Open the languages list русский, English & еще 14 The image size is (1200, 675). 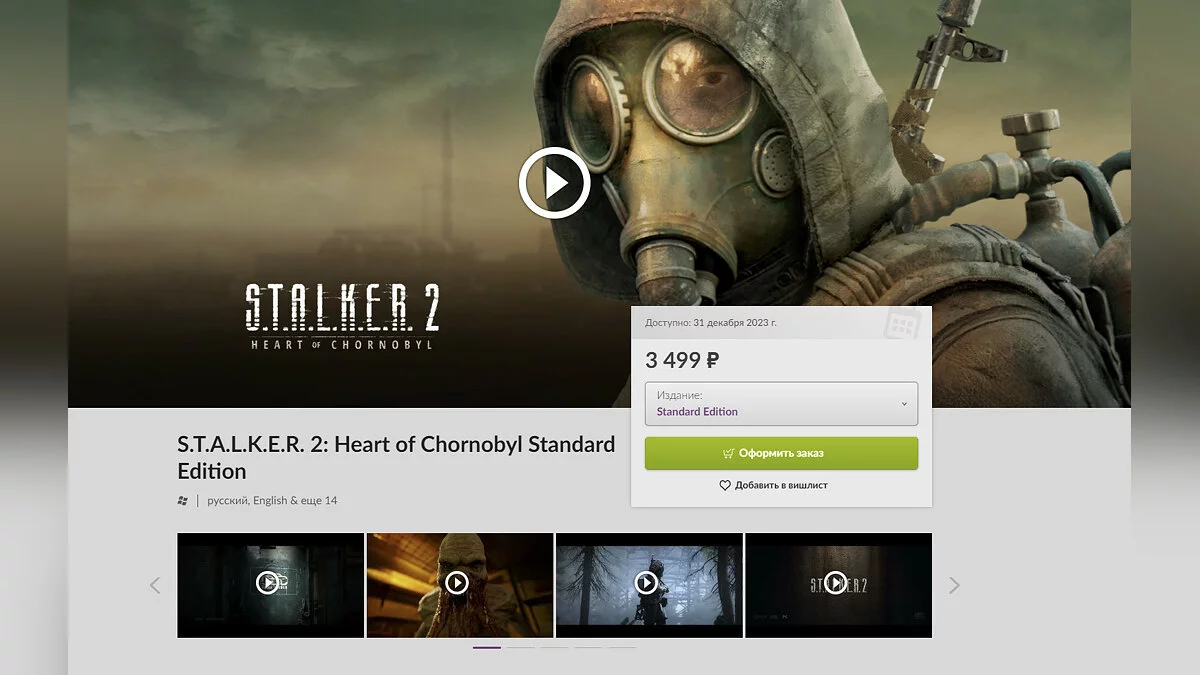272,500
